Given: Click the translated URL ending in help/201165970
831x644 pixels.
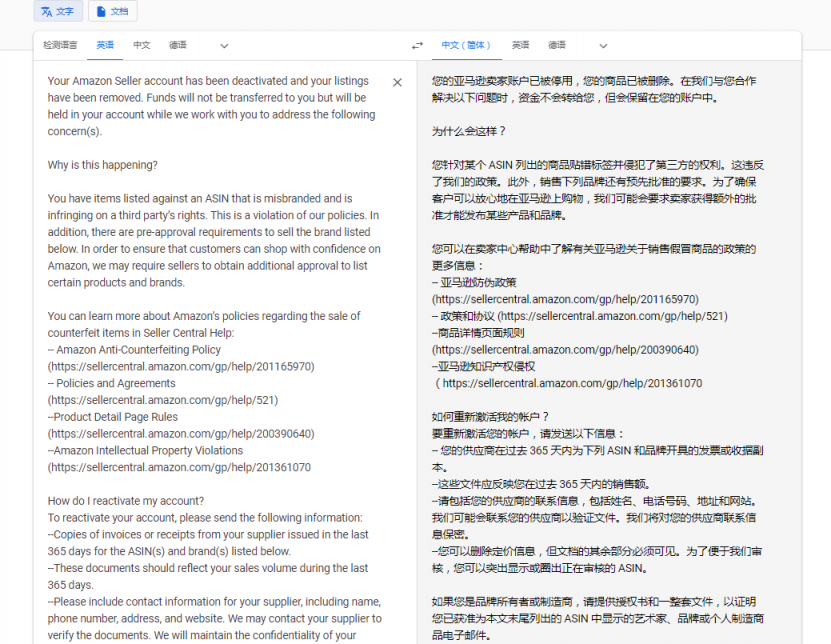Looking at the screenshot, I should coord(565,299).
